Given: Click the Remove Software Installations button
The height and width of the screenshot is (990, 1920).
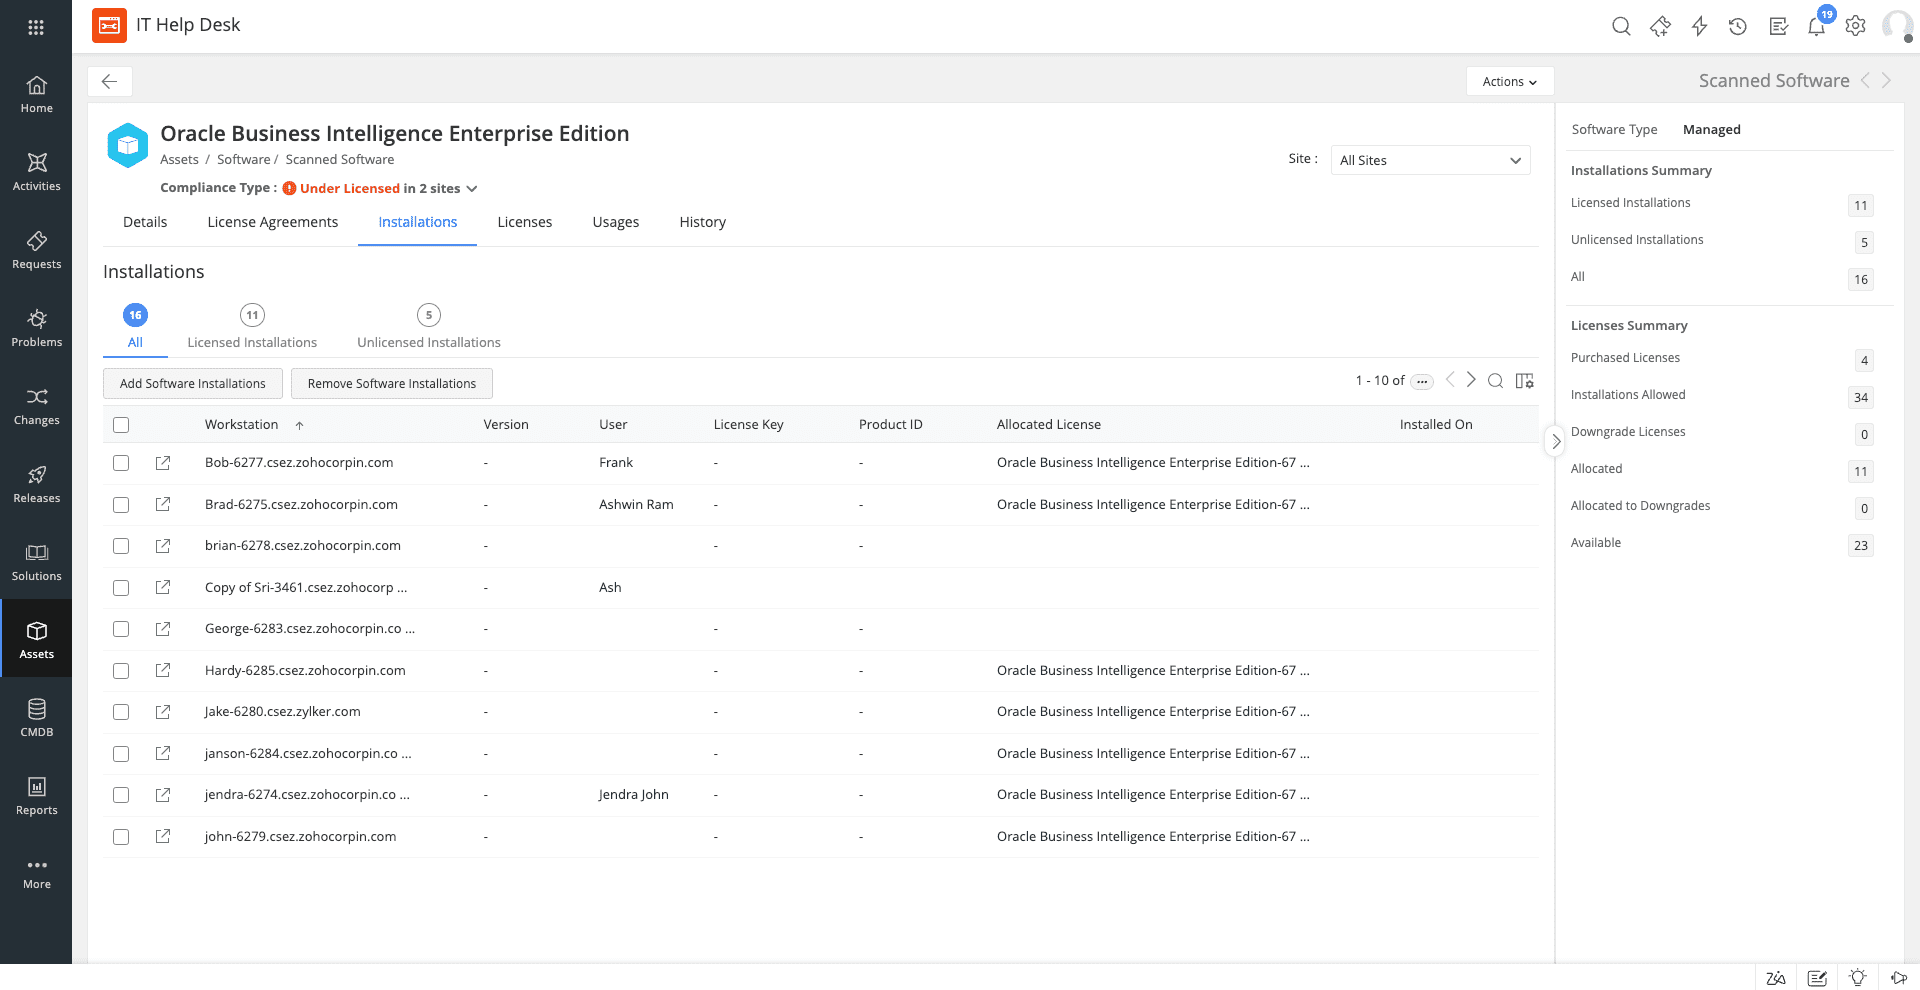Looking at the screenshot, I should tap(392, 384).
